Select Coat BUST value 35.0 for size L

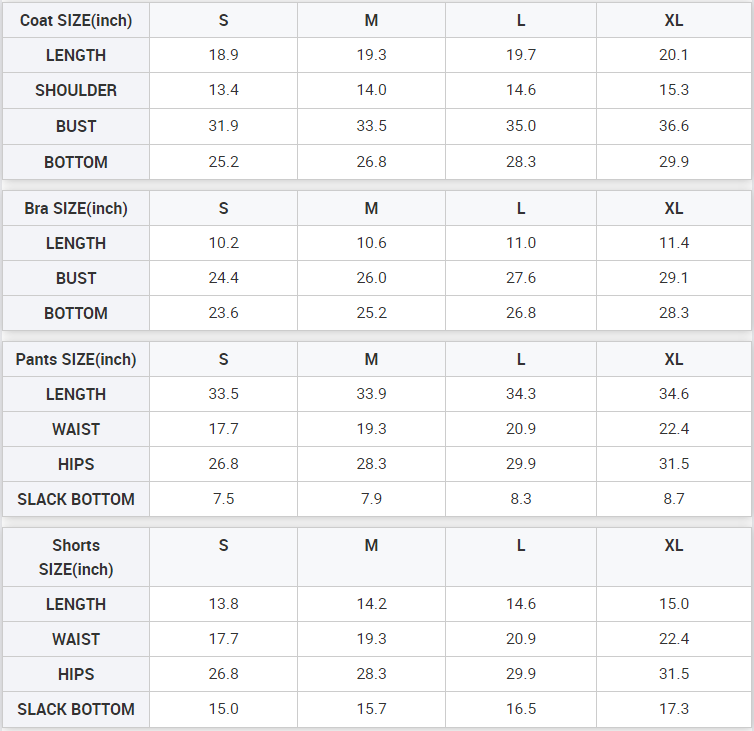click(521, 126)
